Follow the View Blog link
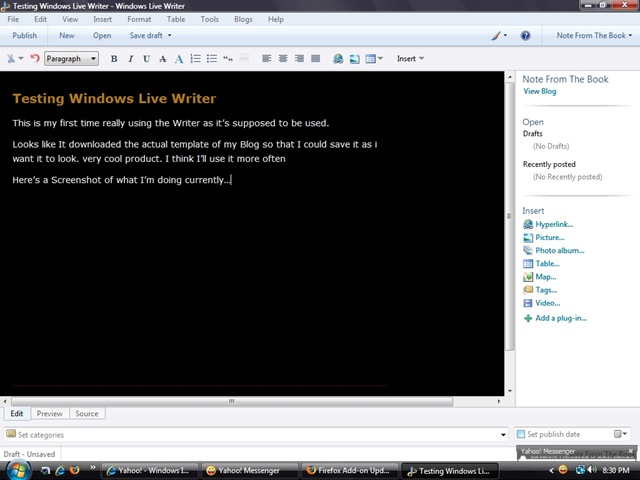 tap(540, 91)
